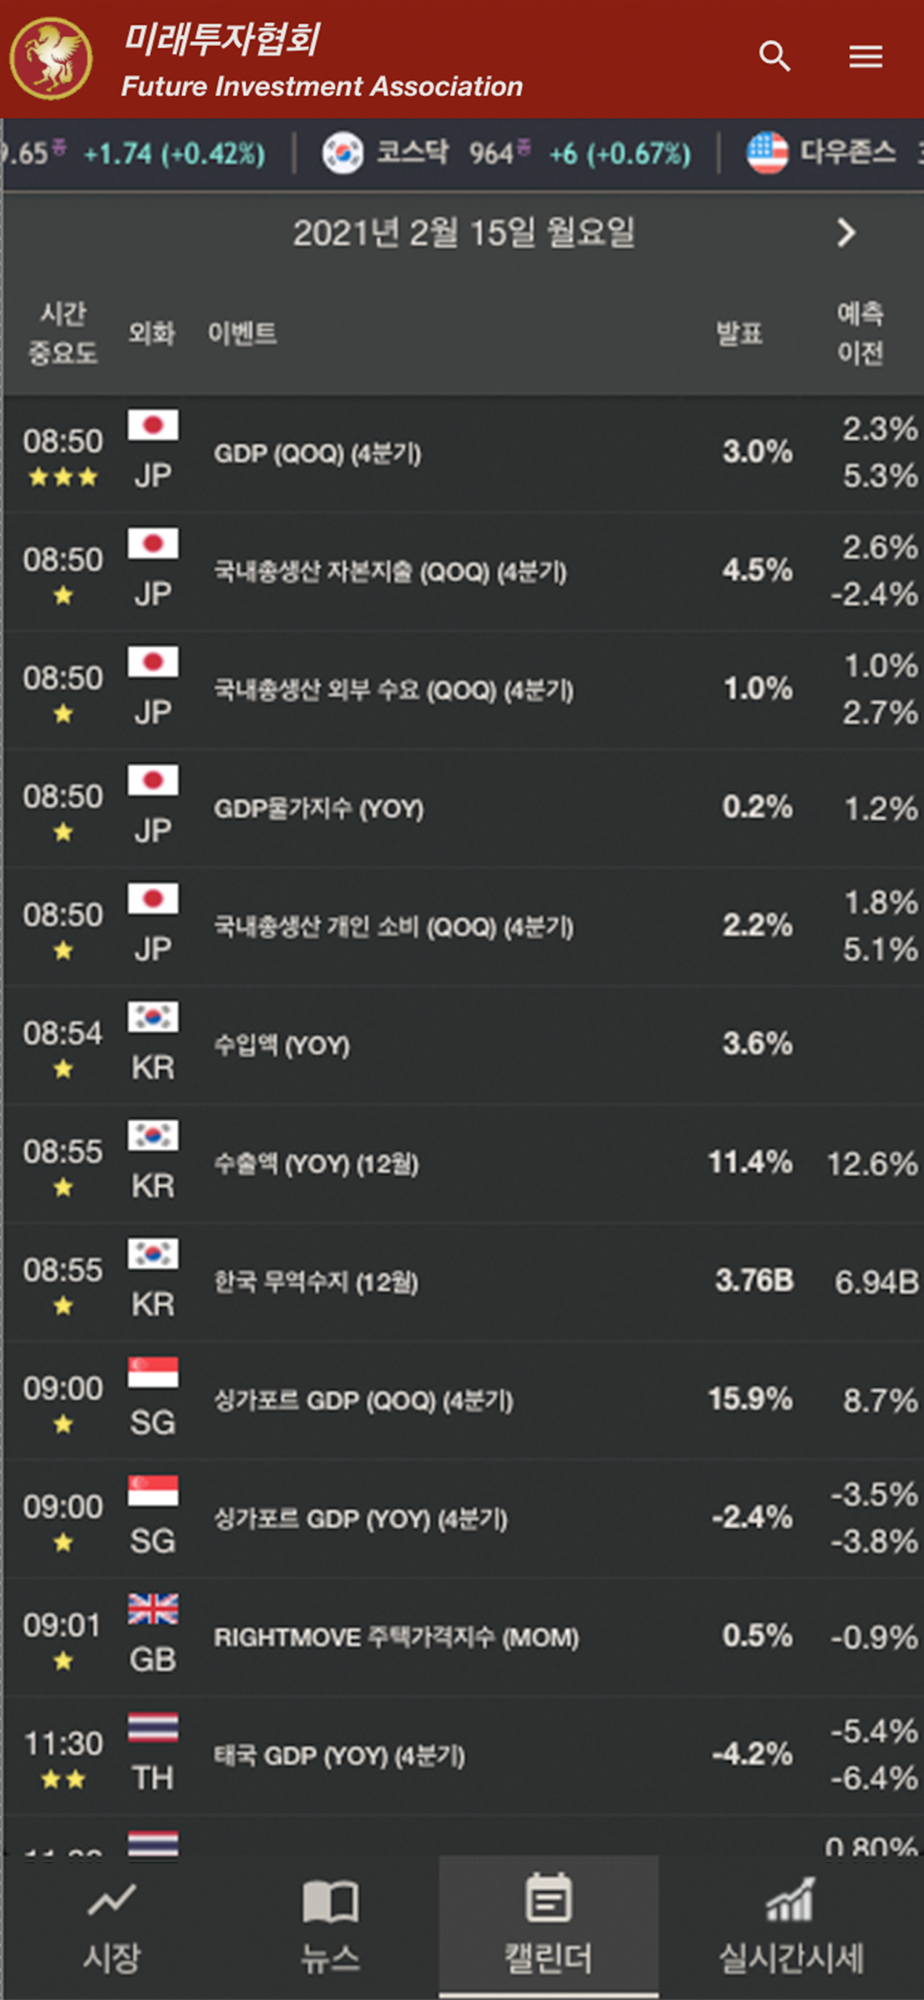The image size is (924, 2000).
Task: Open RIGHTMOVE 주택가격지수 (MOM) event
Action: click(x=462, y=1637)
